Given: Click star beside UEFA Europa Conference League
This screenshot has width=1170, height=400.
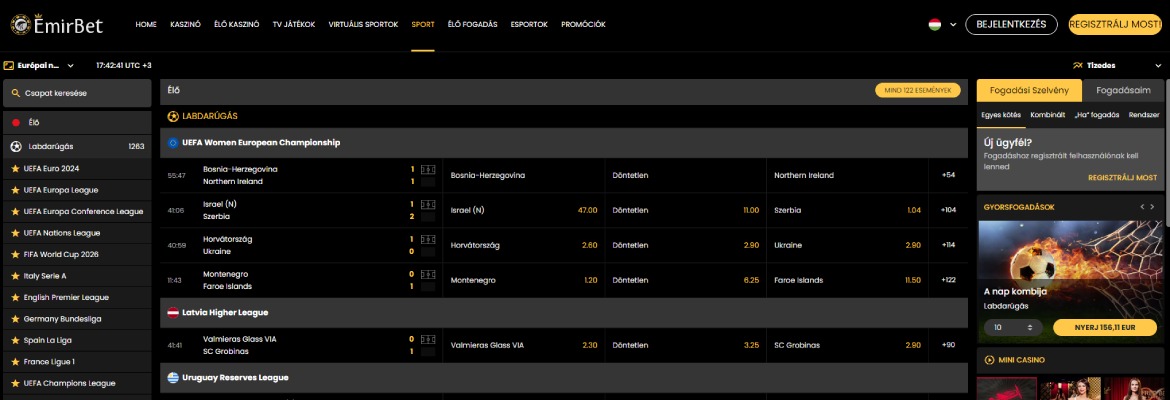Looking at the screenshot, I should point(16,212).
